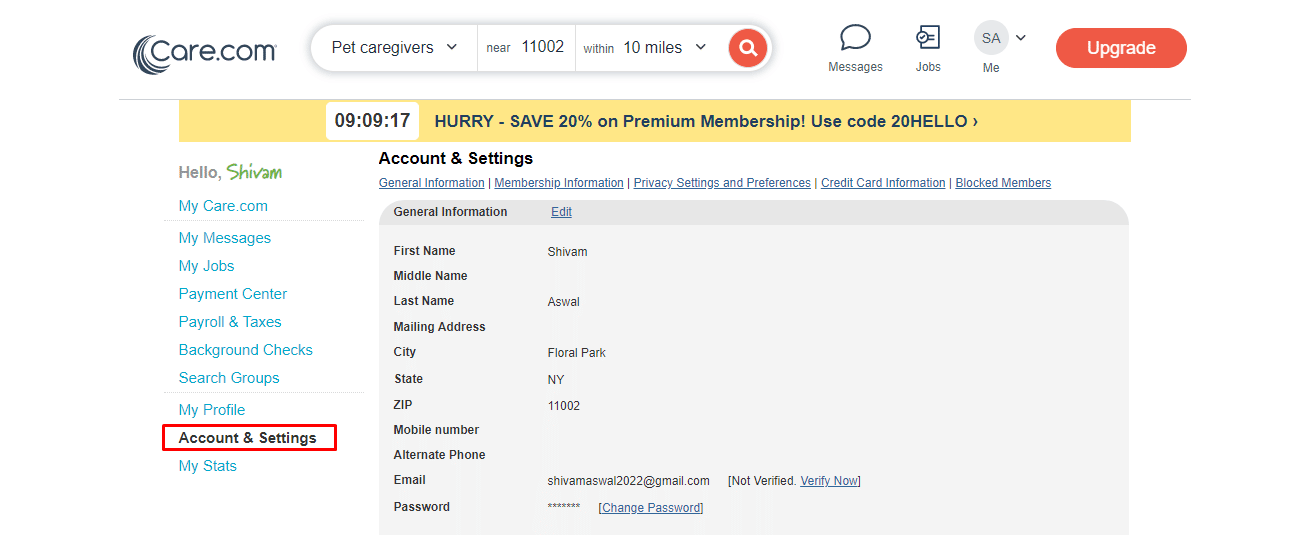Viewport: 1304px width, 553px height.
Task: Open My Messages in sidebar
Action: pos(225,238)
